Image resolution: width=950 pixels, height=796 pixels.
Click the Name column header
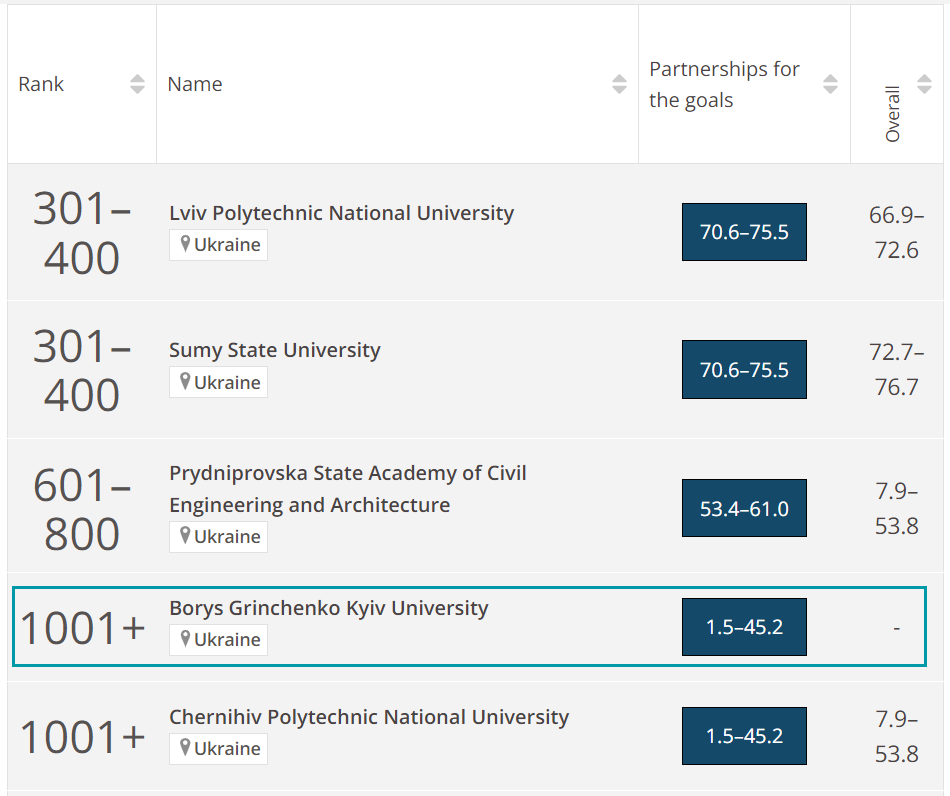tap(195, 85)
